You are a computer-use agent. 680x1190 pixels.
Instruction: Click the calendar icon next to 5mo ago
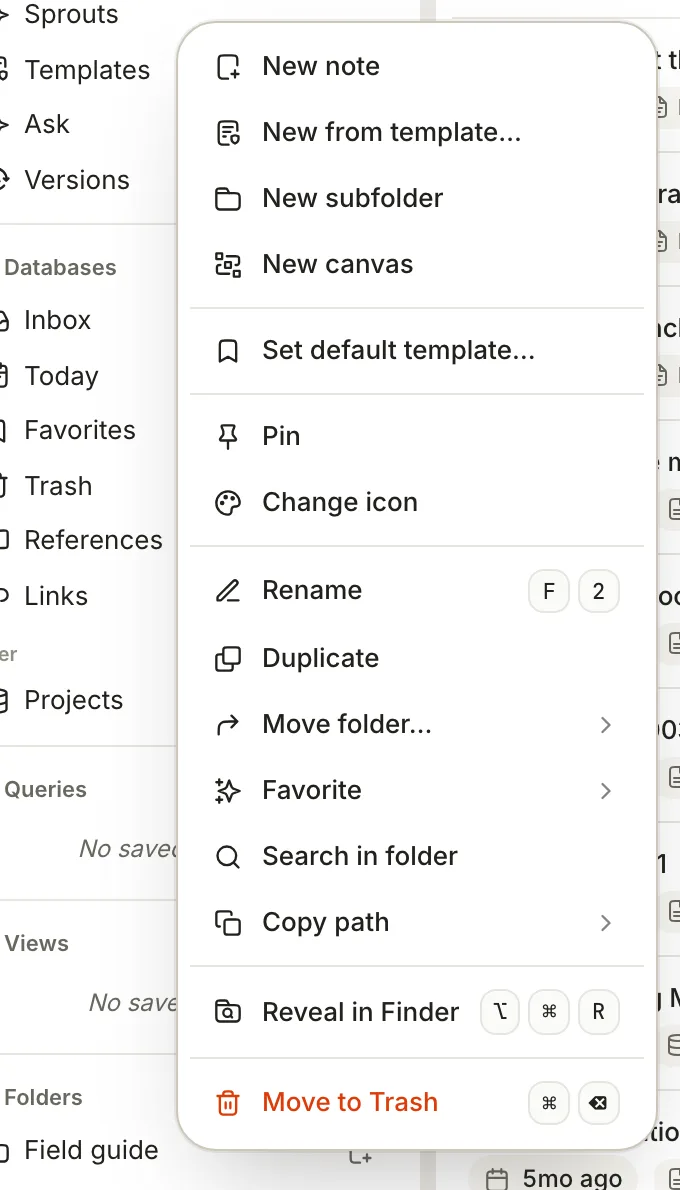496,1179
